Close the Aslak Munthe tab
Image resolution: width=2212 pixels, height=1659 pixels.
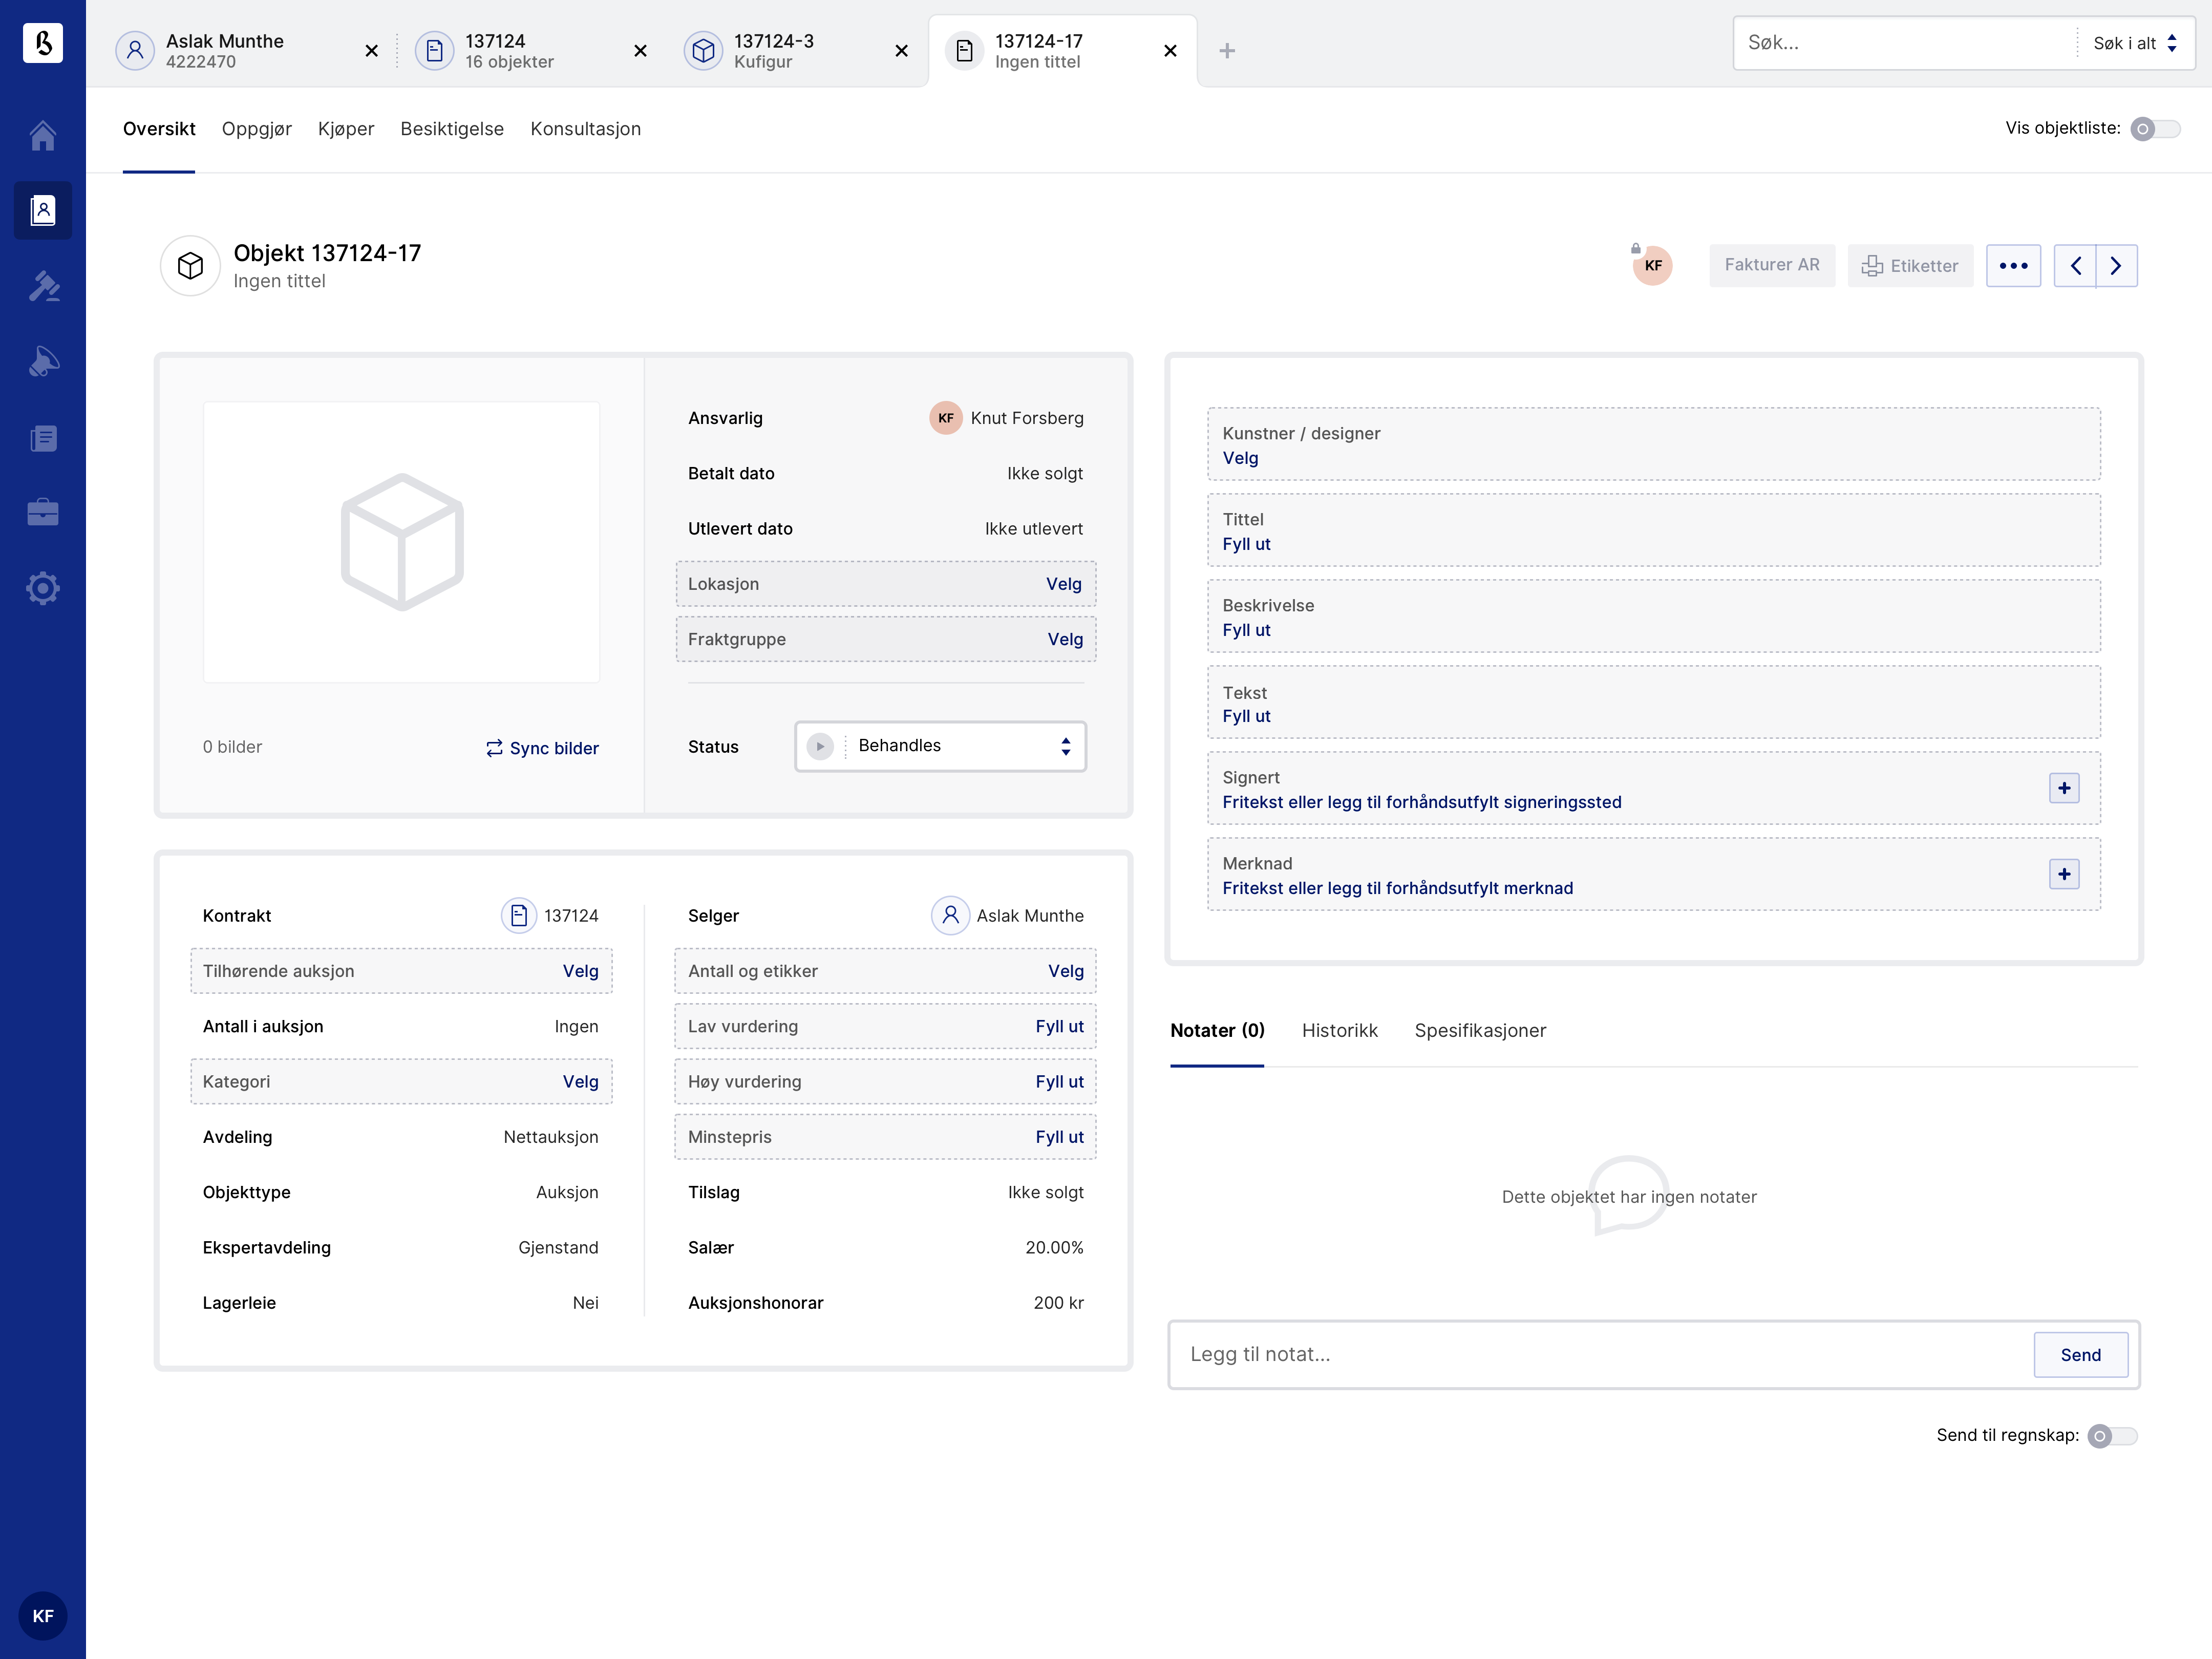[x=371, y=50]
